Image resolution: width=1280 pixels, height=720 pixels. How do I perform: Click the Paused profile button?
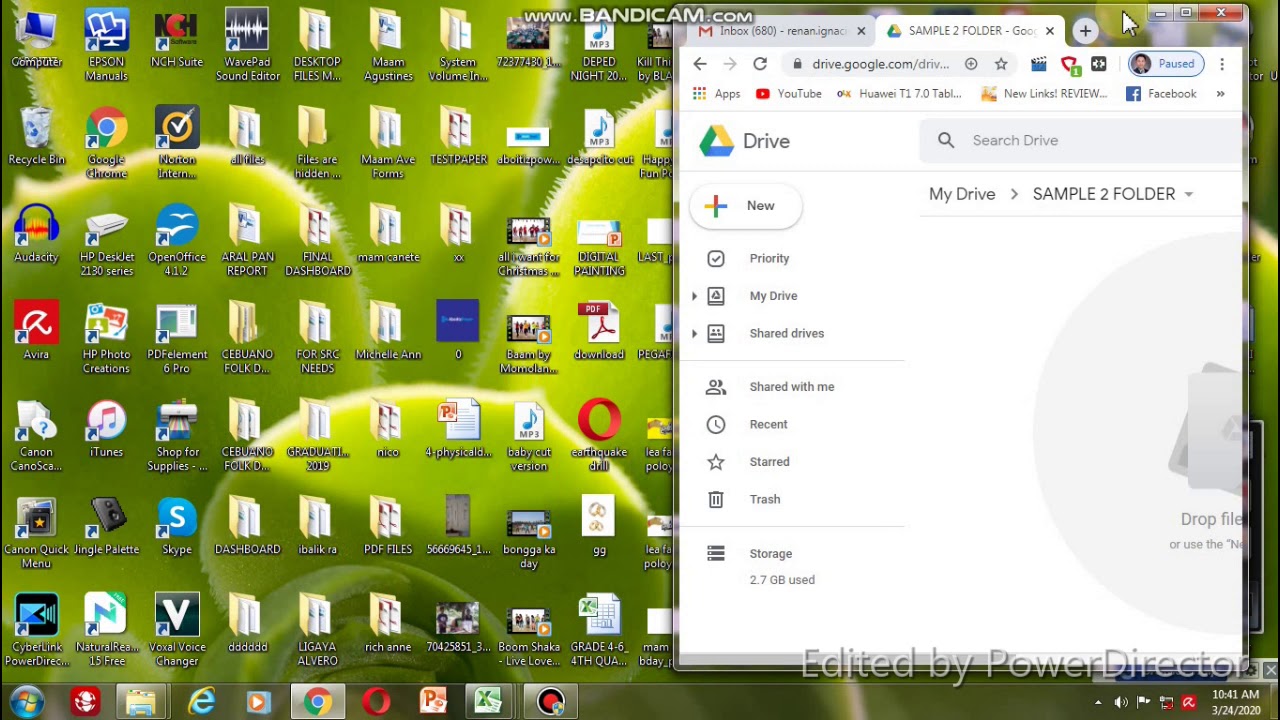[1164, 64]
